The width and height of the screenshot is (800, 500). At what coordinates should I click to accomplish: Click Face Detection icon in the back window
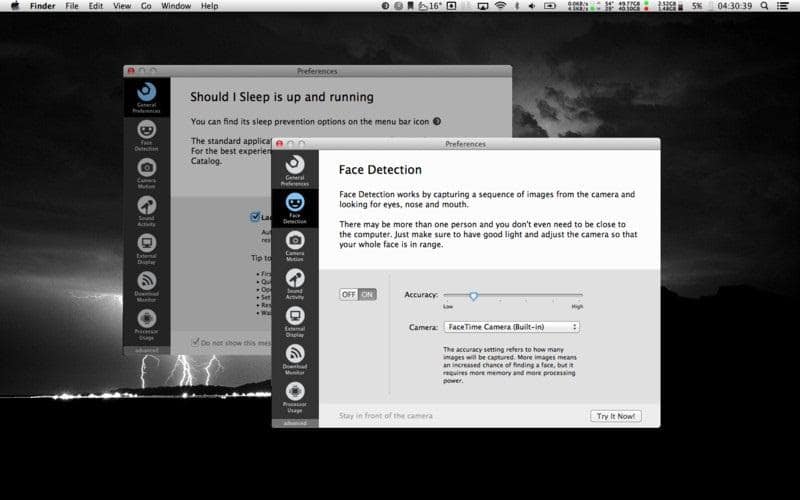click(147, 133)
